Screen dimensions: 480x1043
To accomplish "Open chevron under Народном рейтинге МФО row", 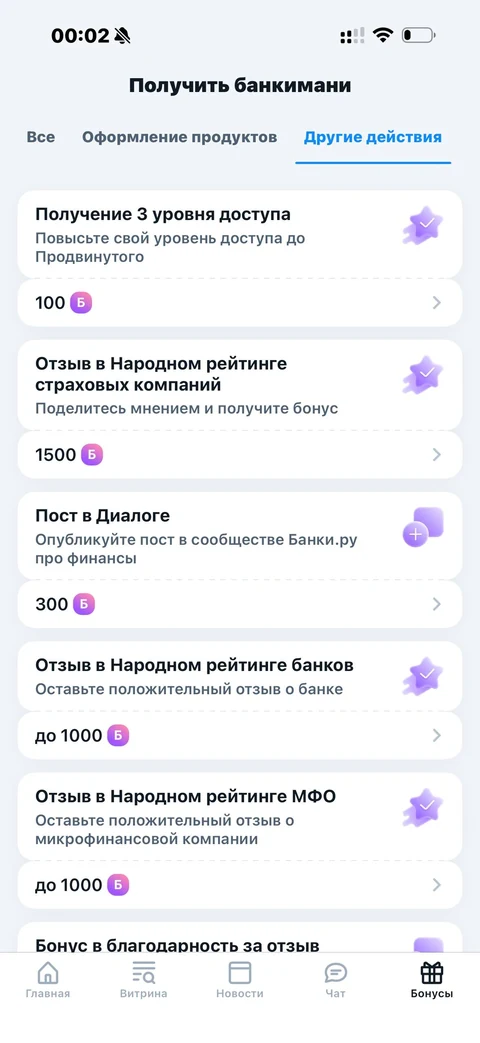I will (437, 885).
